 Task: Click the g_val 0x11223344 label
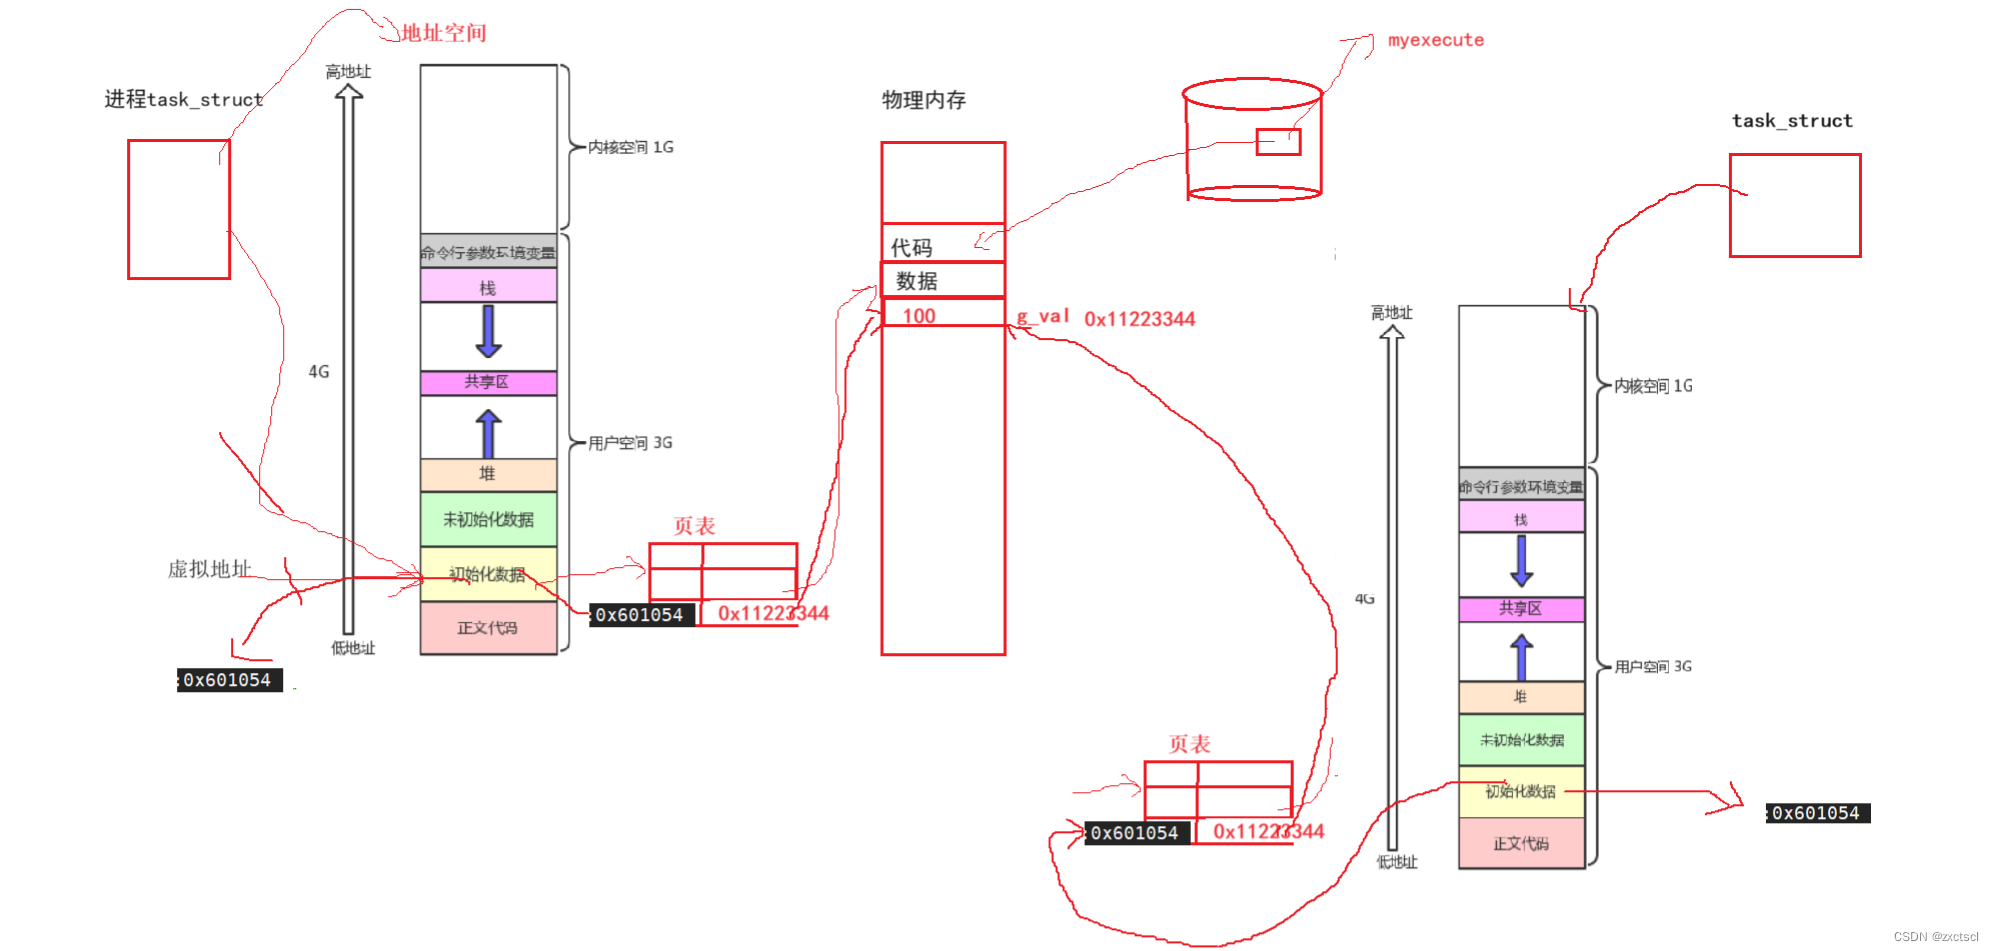click(x=1104, y=318)
